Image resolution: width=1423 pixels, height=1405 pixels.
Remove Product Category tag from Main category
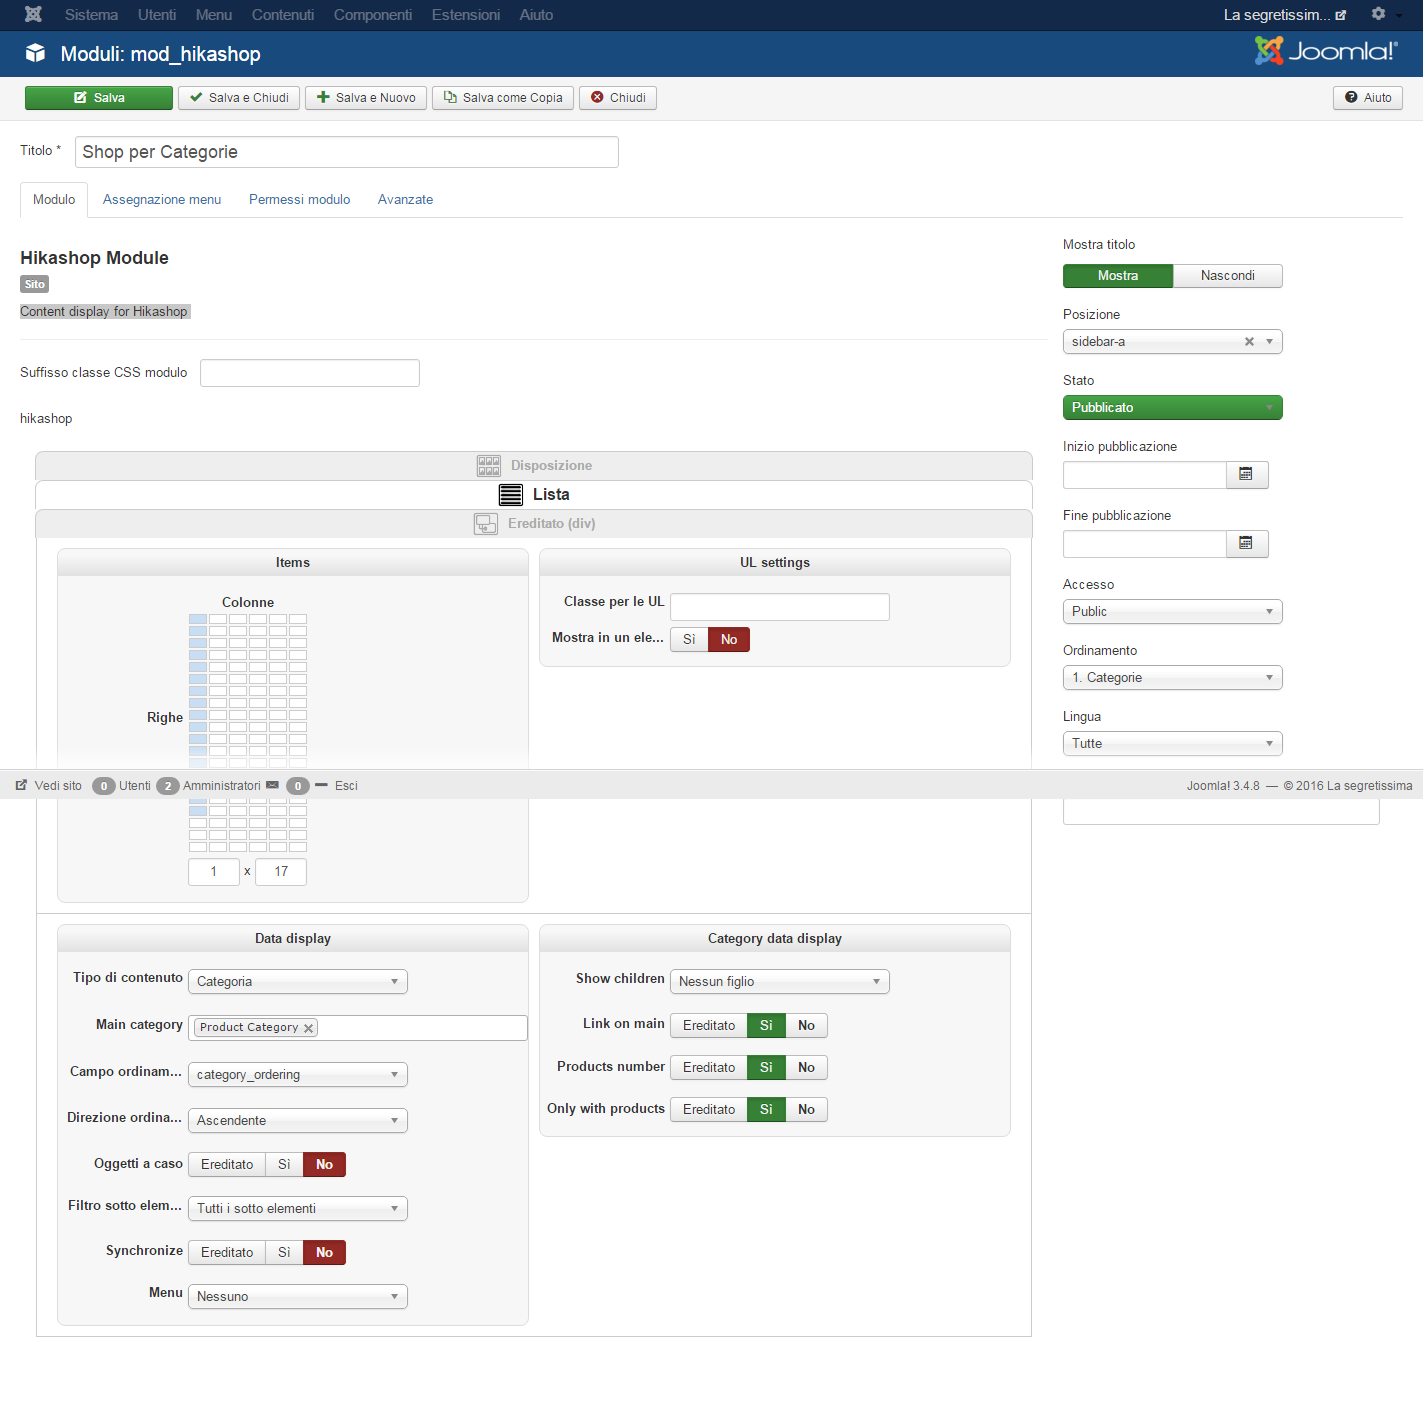tap(309, 1028)
